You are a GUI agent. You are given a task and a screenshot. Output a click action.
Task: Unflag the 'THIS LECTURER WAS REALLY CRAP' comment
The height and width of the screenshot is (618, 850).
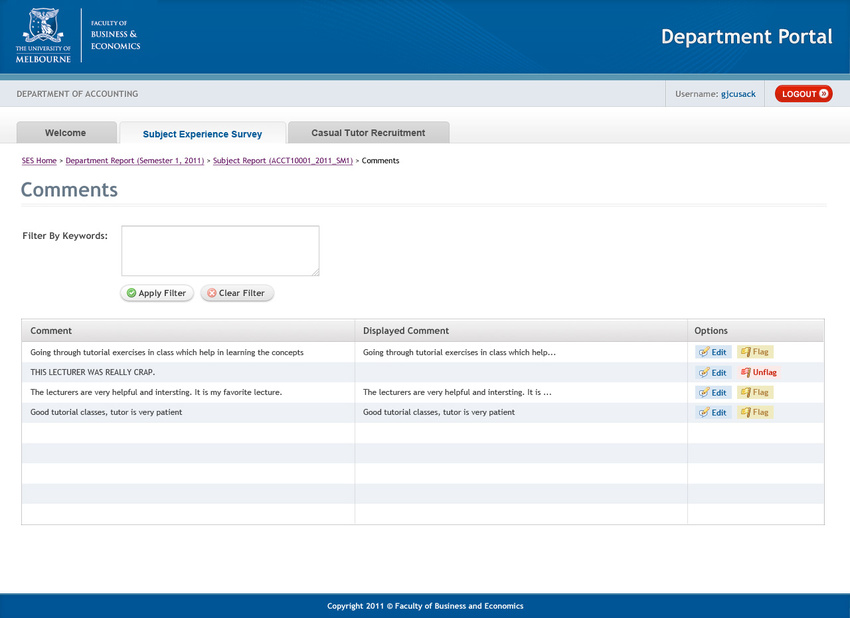coord(759,372)
